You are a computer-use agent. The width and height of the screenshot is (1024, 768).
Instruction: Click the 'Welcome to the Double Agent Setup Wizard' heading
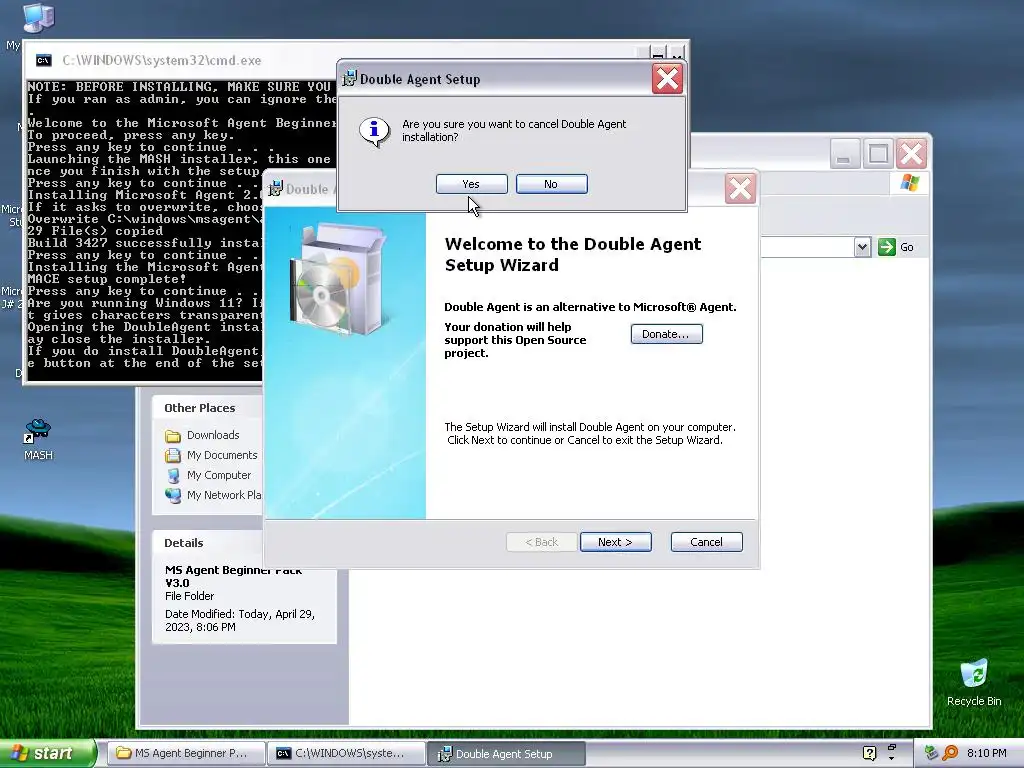pyautogui.click(x=573, y=255)
